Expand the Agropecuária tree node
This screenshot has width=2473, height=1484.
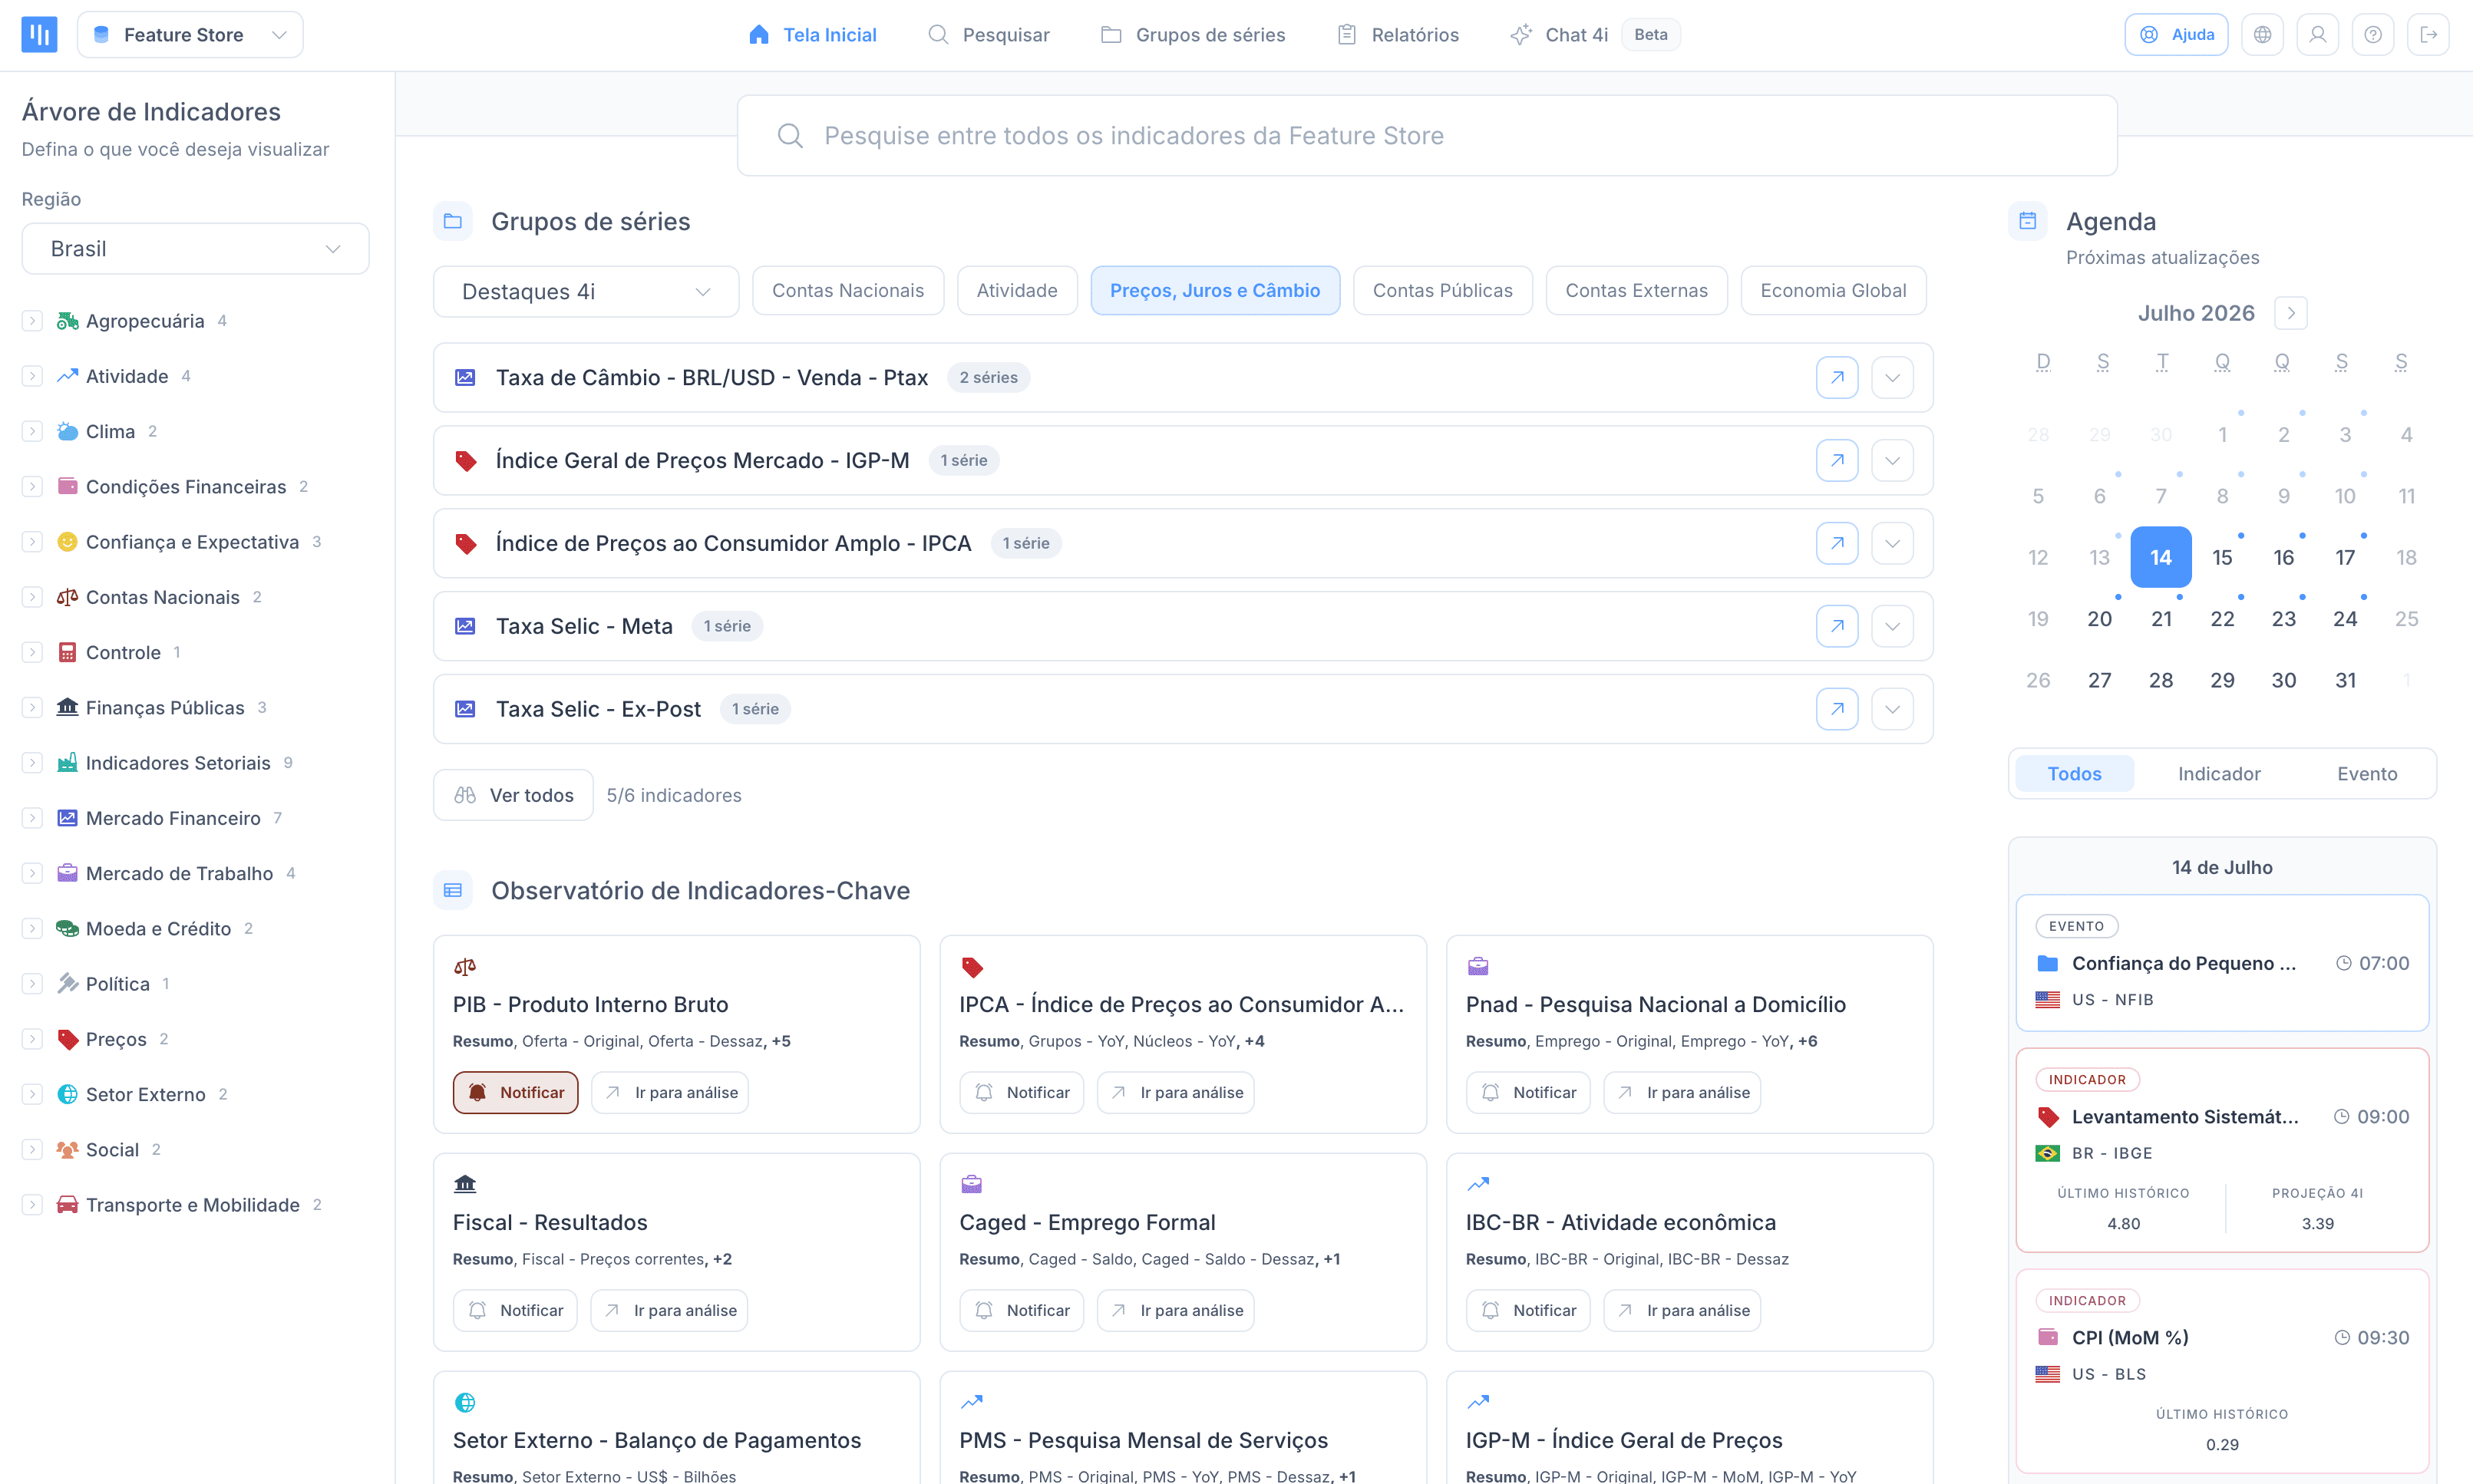[33, 321]
